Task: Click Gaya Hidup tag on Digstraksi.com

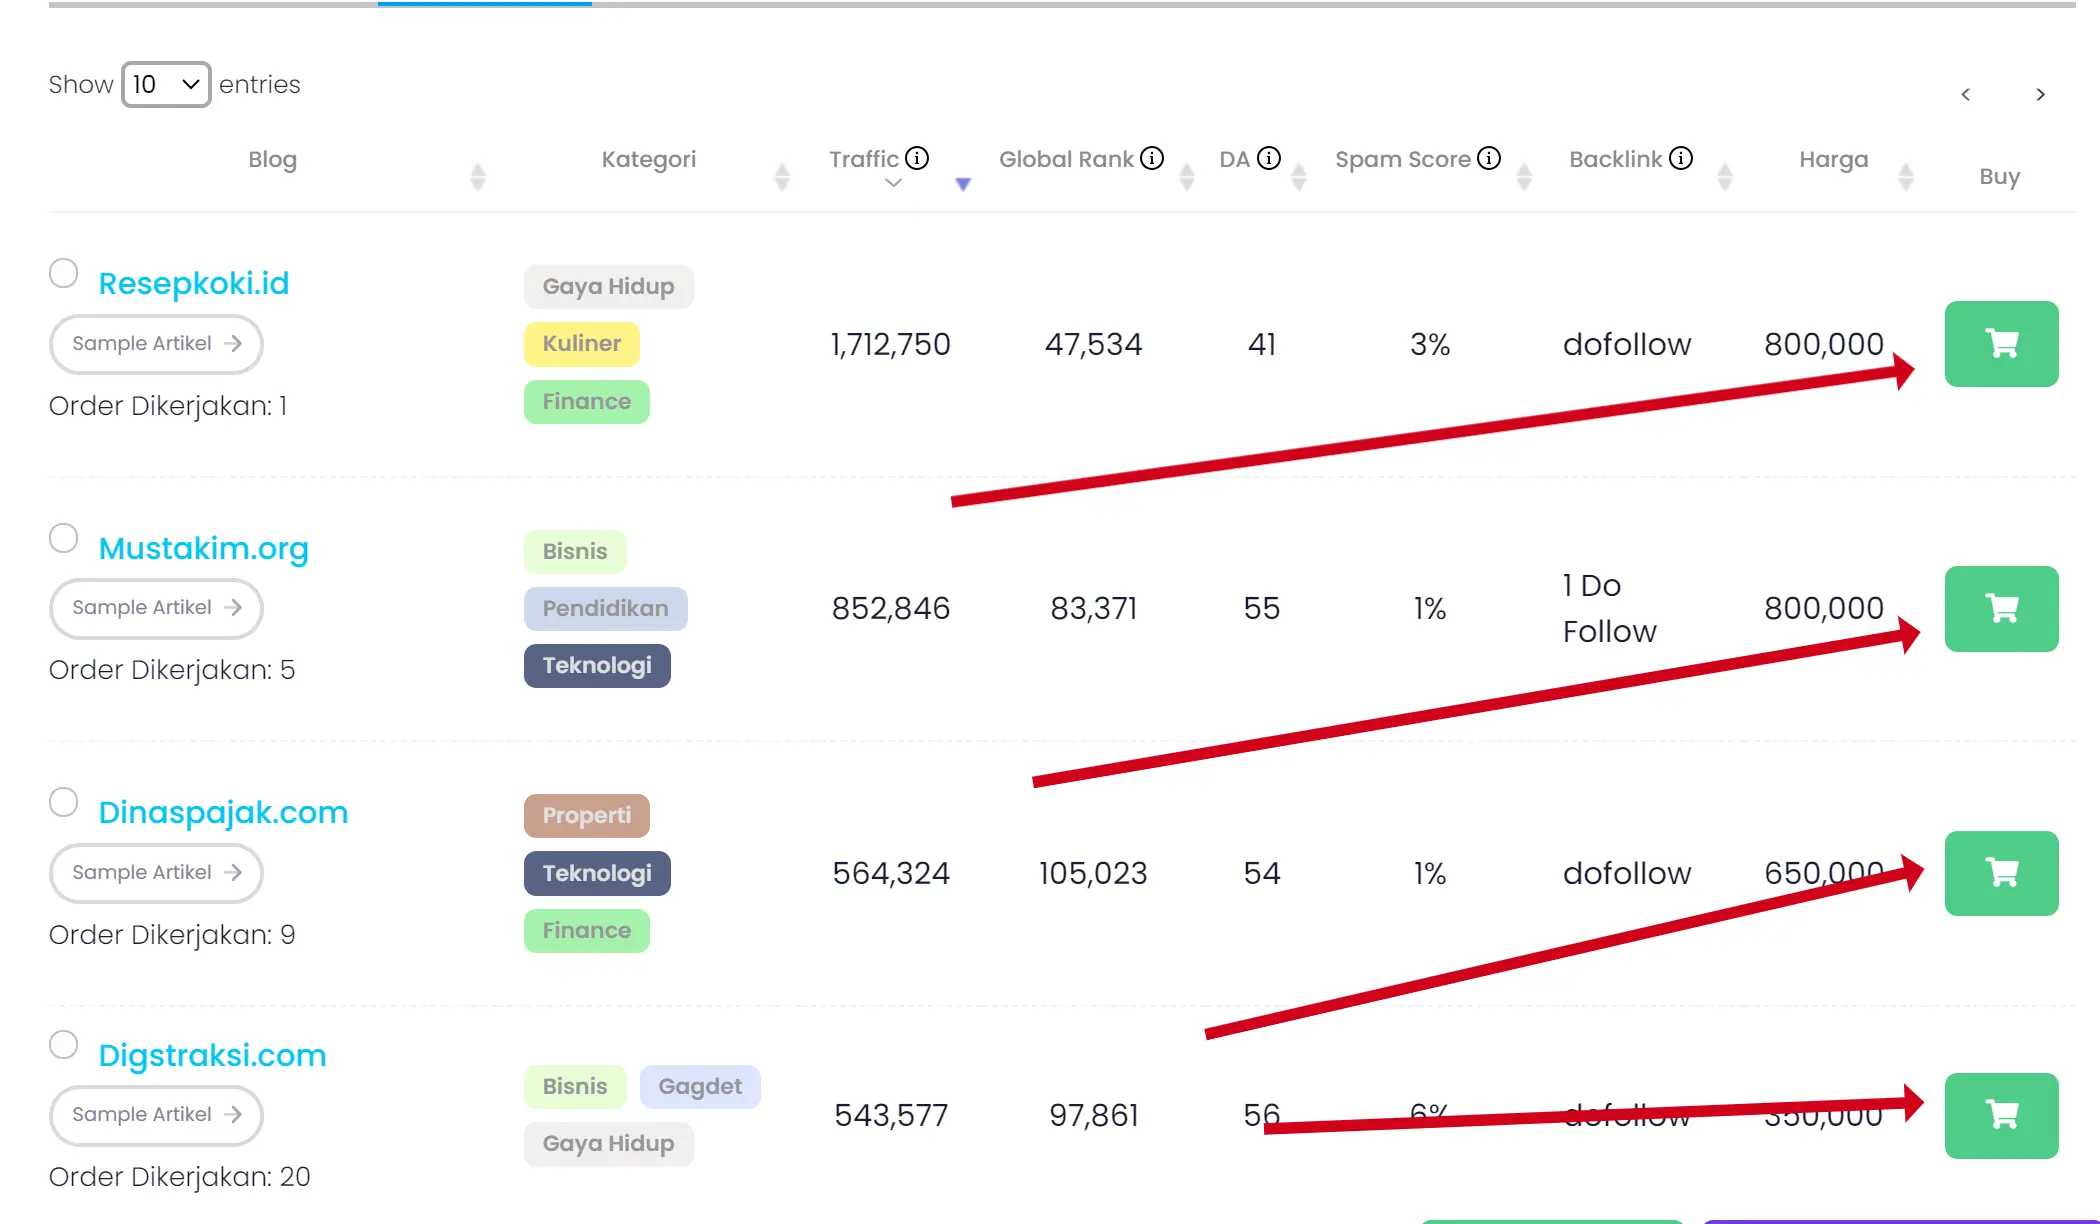Action: [608, 1144]
